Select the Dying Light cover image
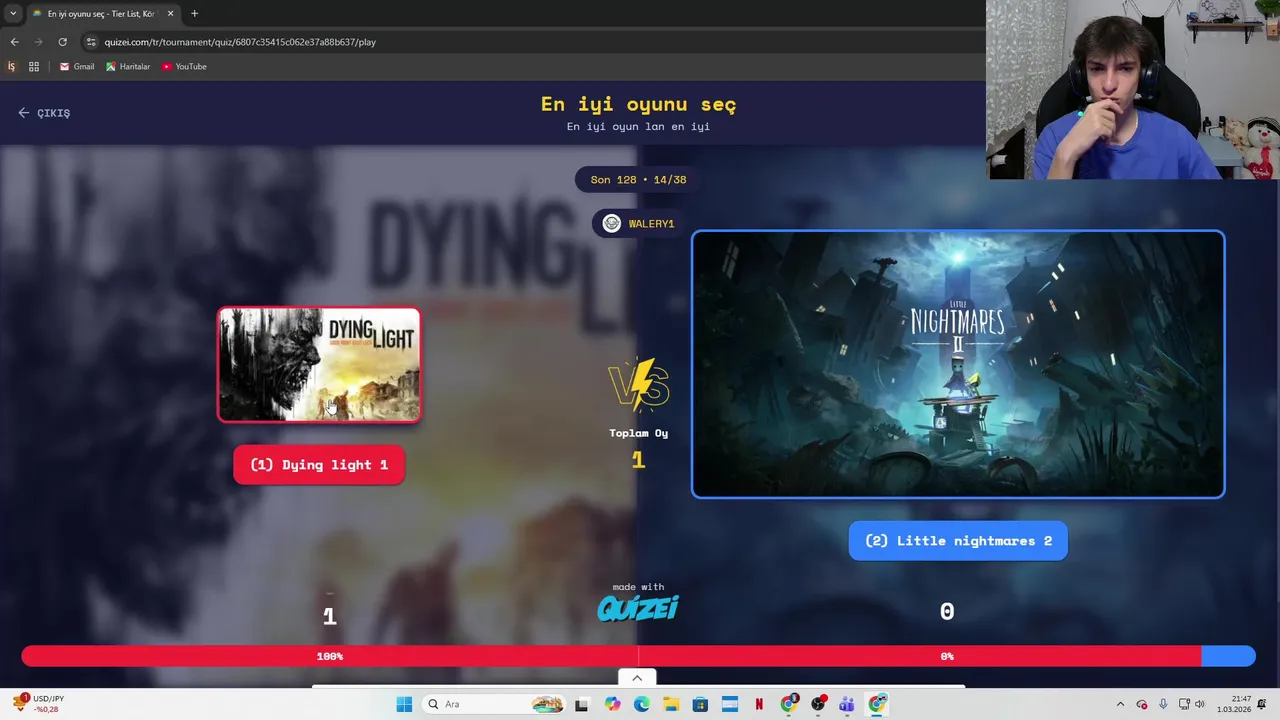The image size is (1280, 720). [x=319, y=365]
